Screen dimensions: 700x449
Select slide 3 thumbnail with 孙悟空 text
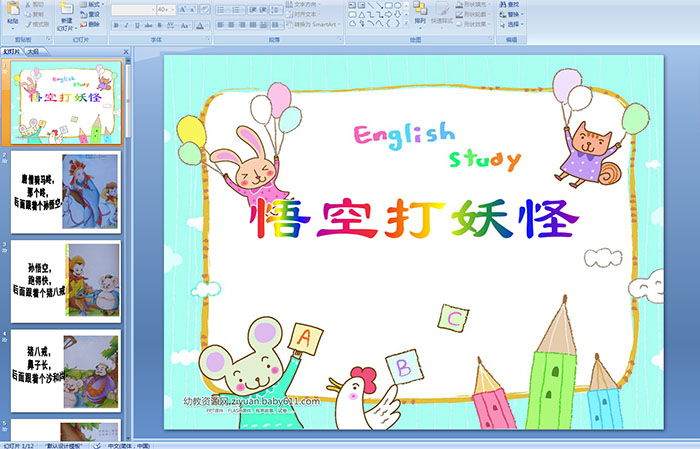[x=66, y=281]
